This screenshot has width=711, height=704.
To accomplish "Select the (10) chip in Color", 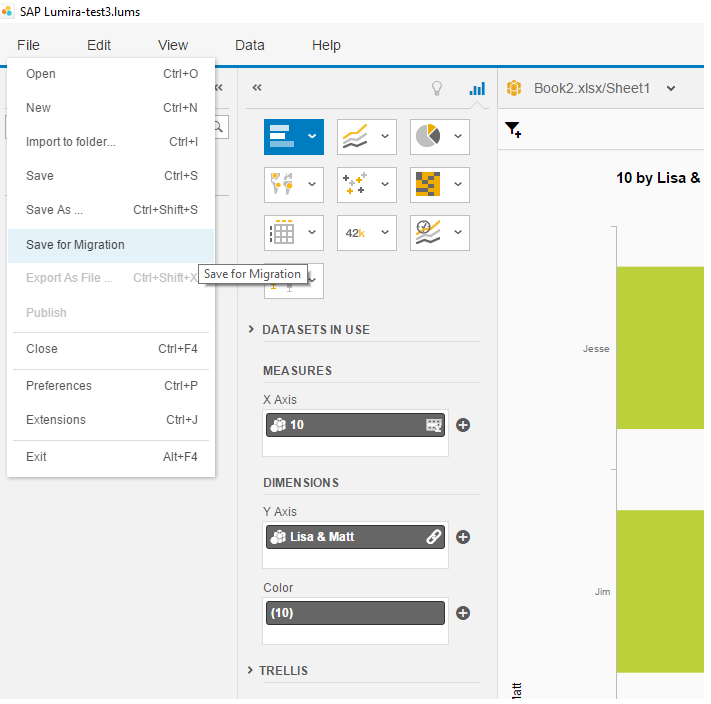I will tap(355, 613).
